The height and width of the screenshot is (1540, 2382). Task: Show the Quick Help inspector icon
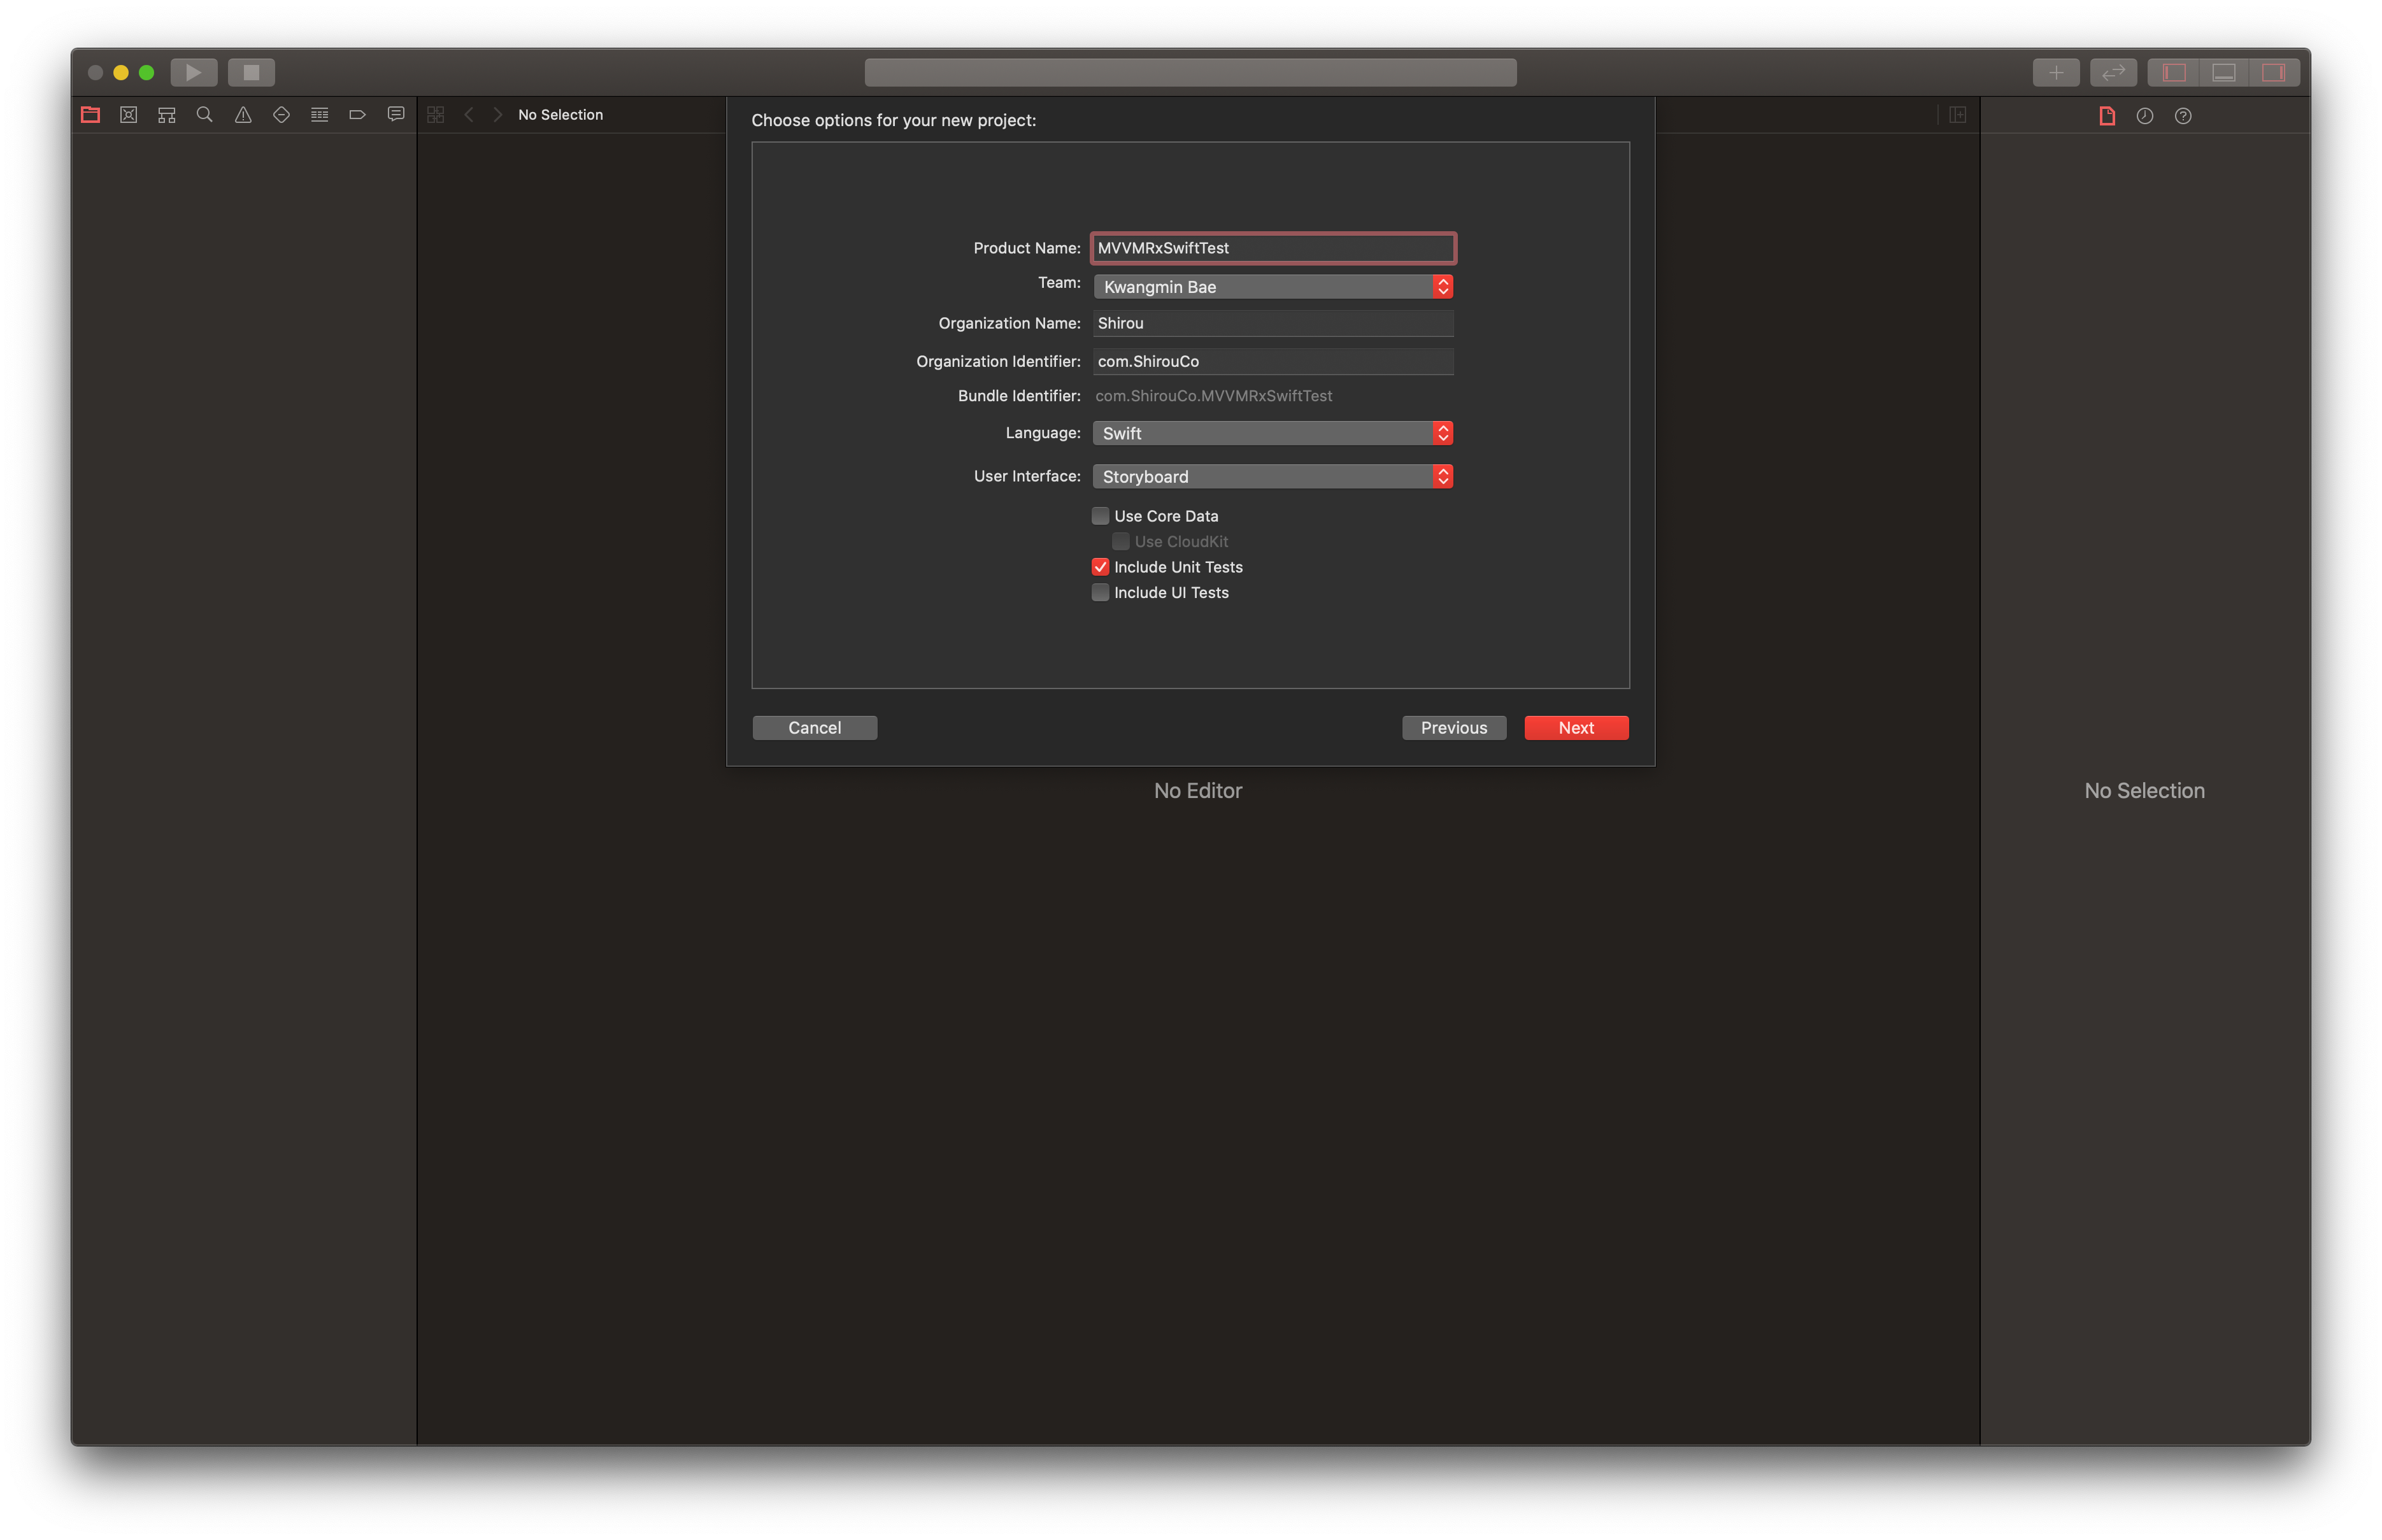pos(2183,116)
